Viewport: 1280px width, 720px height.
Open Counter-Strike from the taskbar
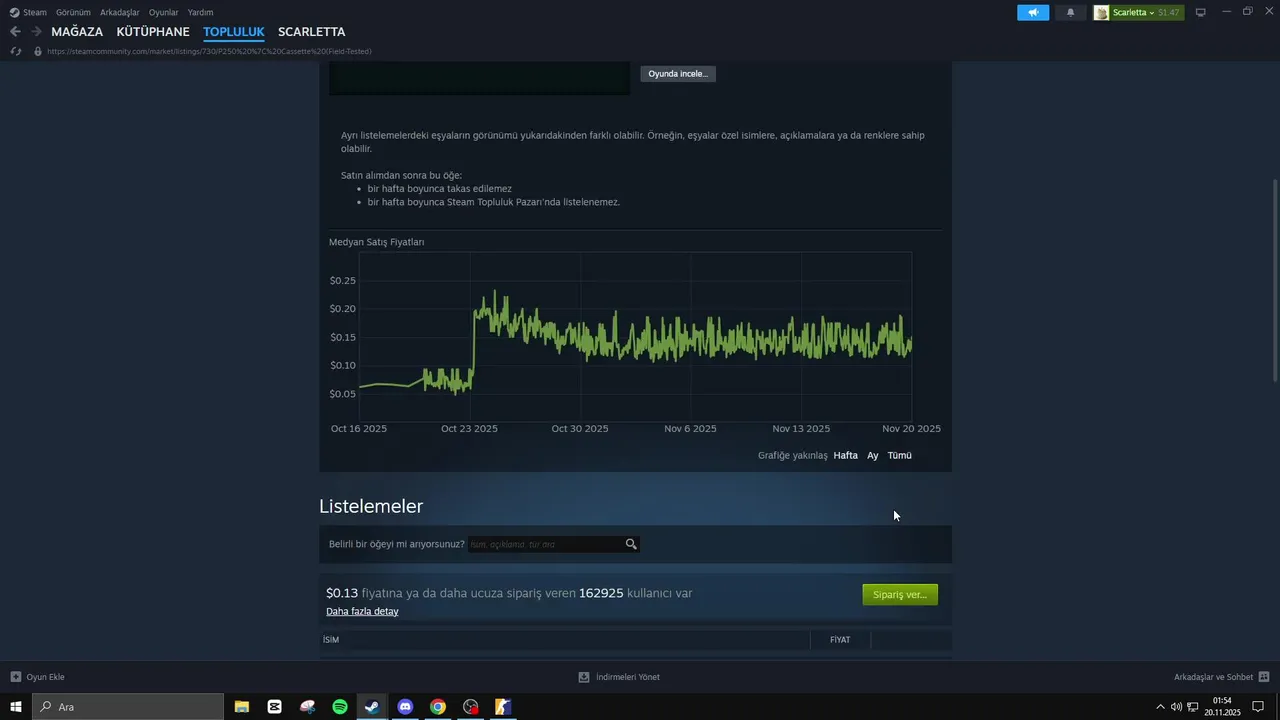[x=503, y=707]
